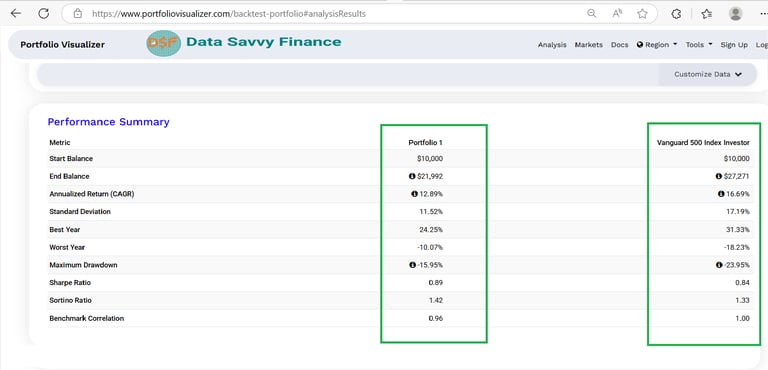Viewport: 768px width, 370px height.
Task: Click info icon beside Vanguard CAGR 16.69%
Action: (720, 194)
